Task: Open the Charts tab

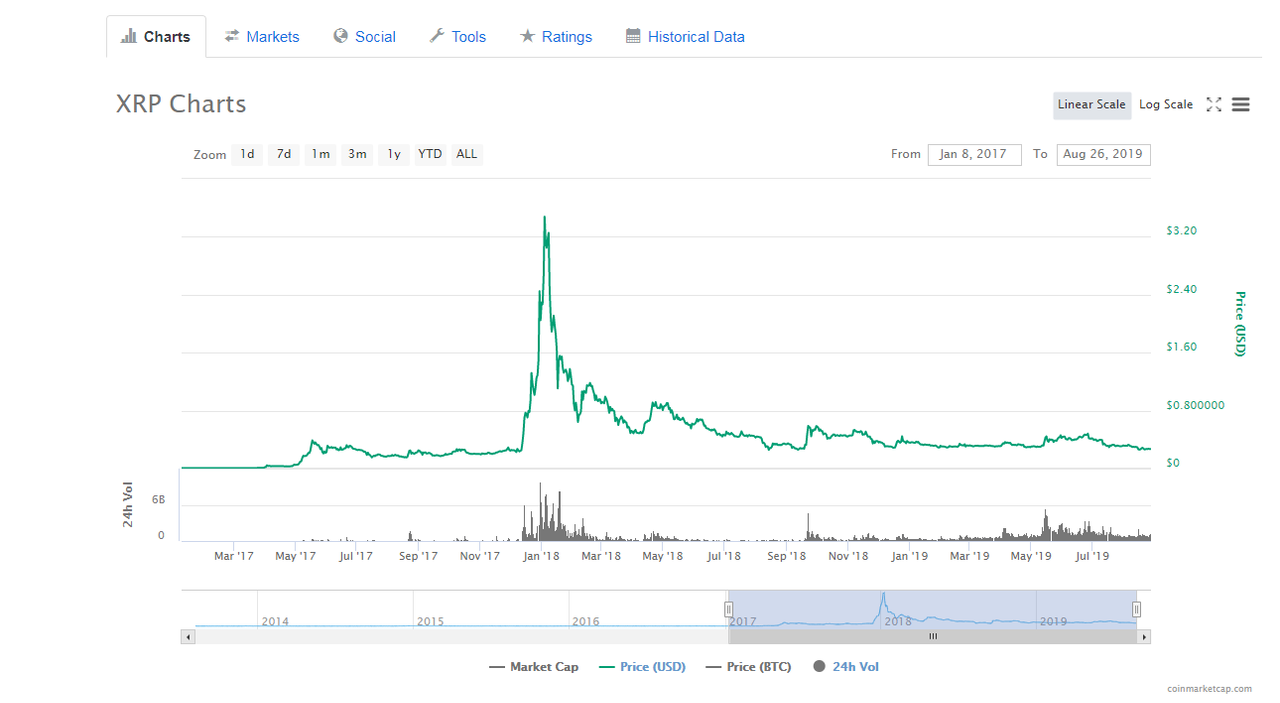Action: coord(156,37)
